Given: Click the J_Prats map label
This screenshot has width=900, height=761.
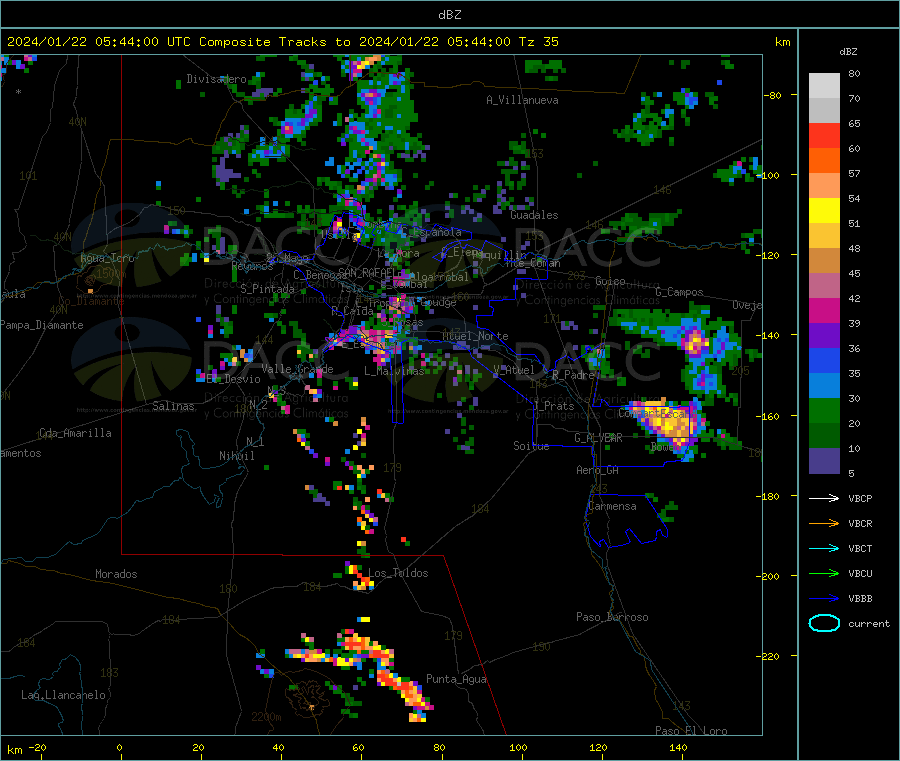Looking at the screenshot, I should point(553,406).
